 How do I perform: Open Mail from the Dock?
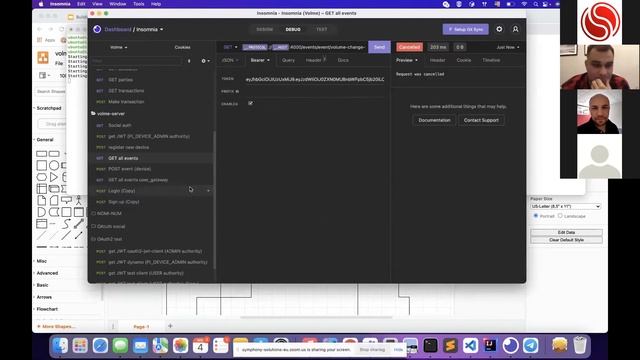tap(140, 346)
